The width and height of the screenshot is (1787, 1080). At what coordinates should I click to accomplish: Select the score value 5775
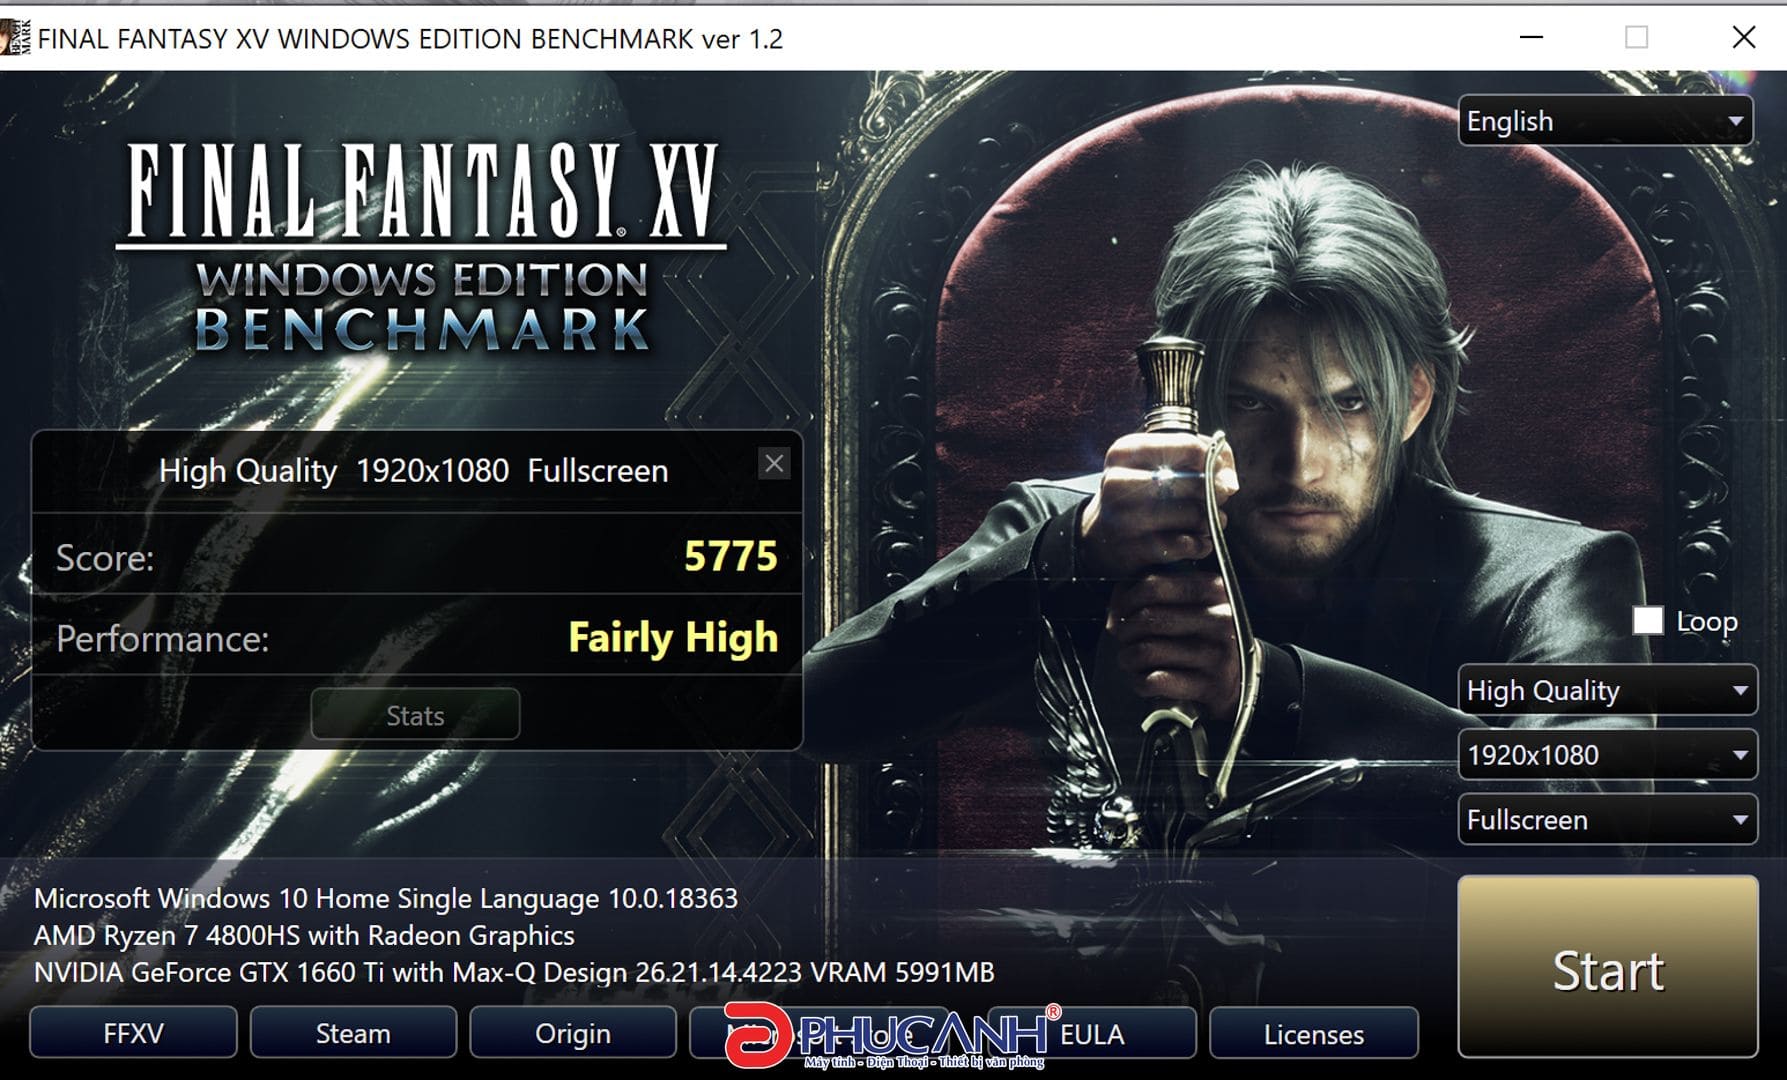[730, 556]
